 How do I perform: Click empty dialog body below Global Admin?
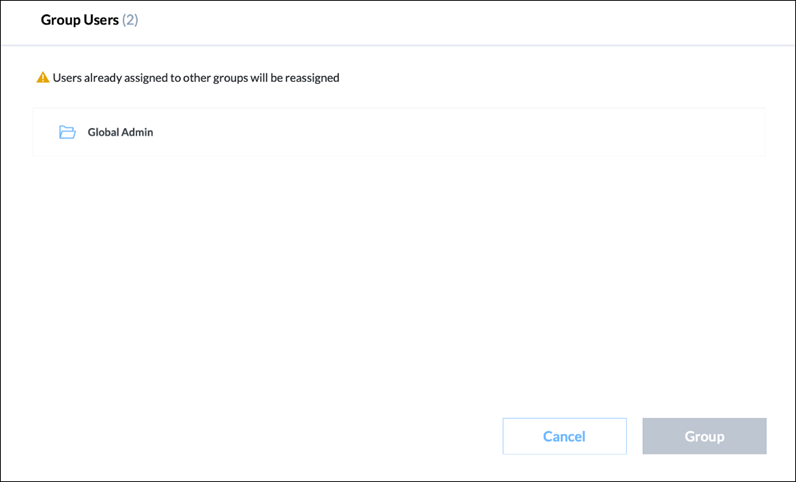399,284
